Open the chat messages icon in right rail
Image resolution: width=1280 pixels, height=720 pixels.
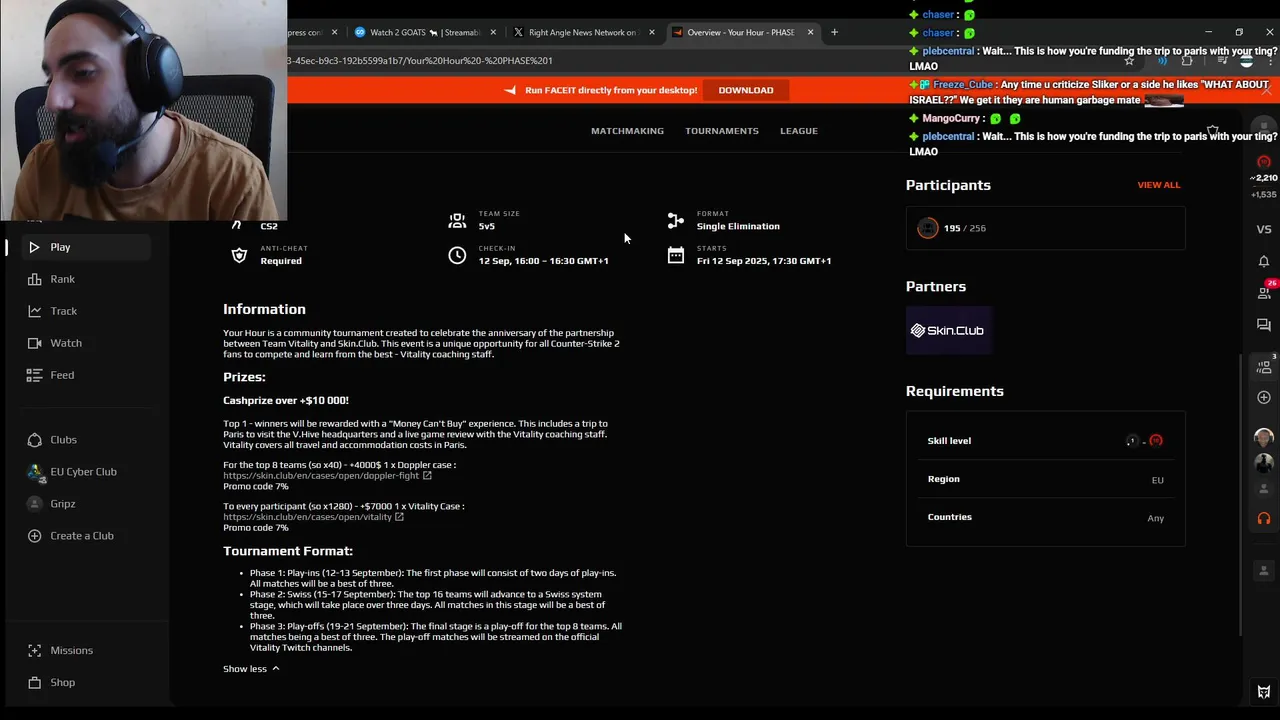(x=1264, y=325)
